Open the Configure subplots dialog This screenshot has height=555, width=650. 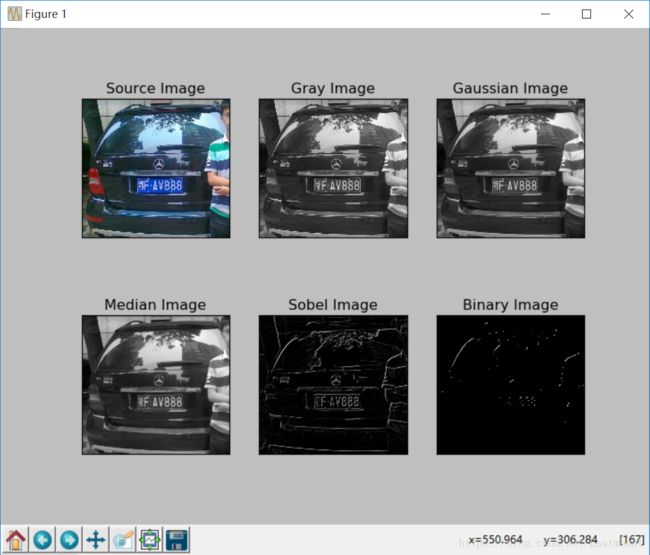[150, 540]
